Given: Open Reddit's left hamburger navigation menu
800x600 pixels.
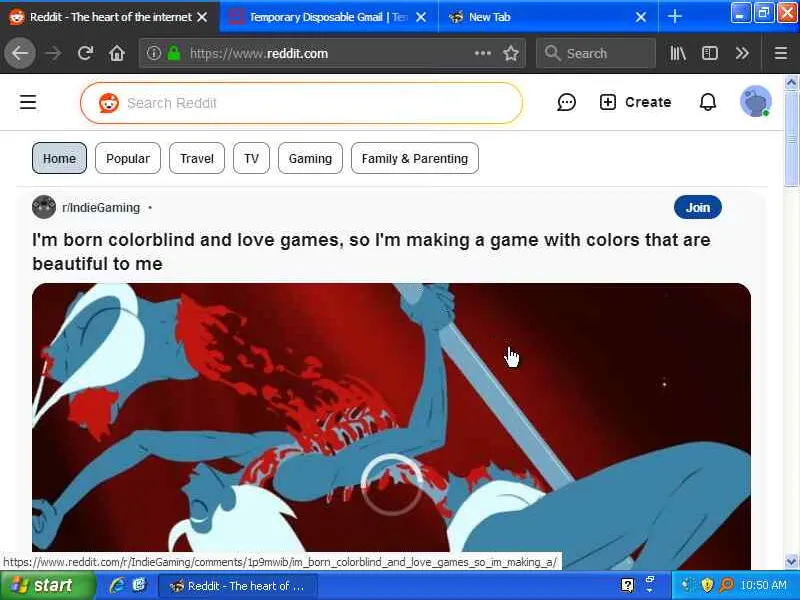Looking at the screenshot, I should click(28, 102).
